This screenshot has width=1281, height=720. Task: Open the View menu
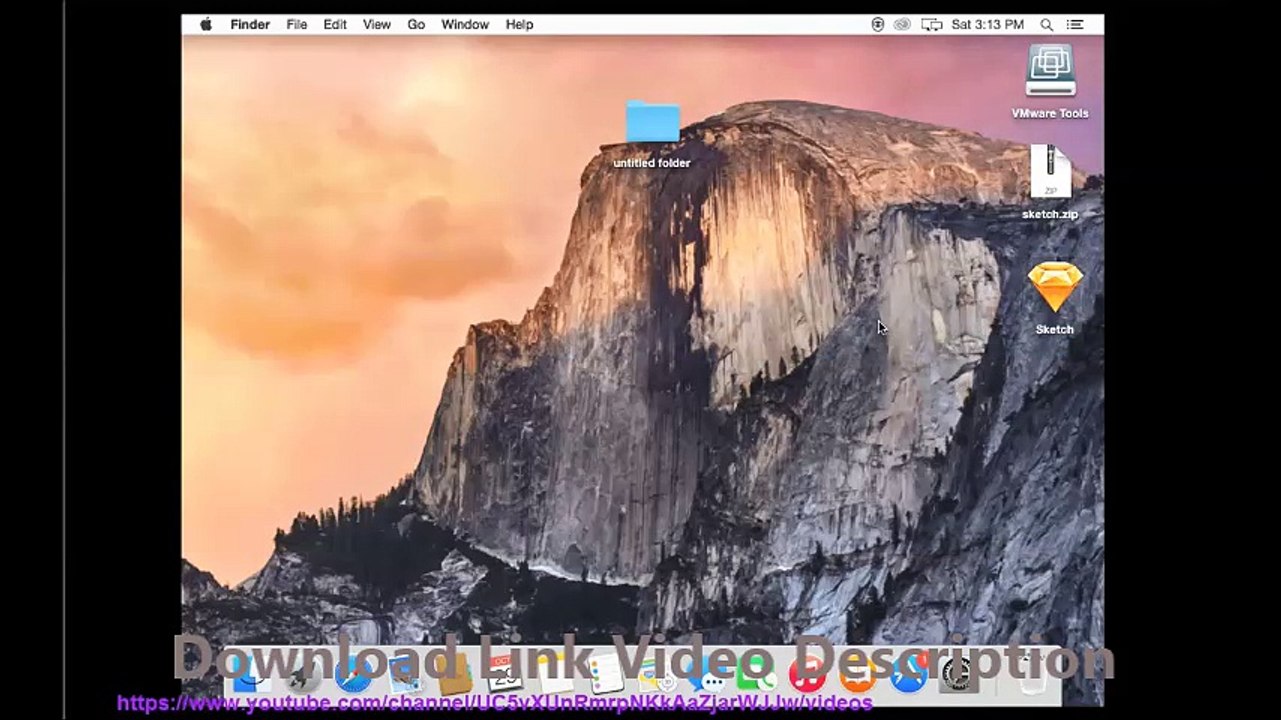click(x=377, y=24)
